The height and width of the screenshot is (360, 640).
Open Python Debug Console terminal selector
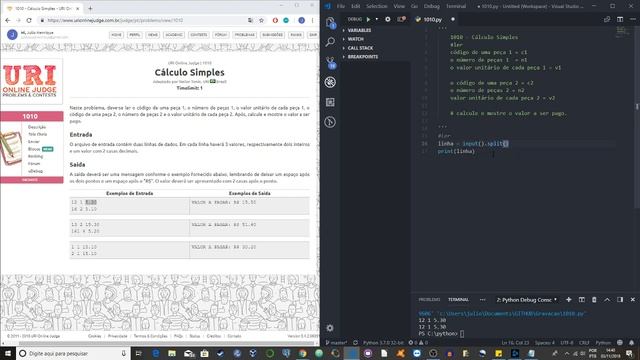point(527,300)
